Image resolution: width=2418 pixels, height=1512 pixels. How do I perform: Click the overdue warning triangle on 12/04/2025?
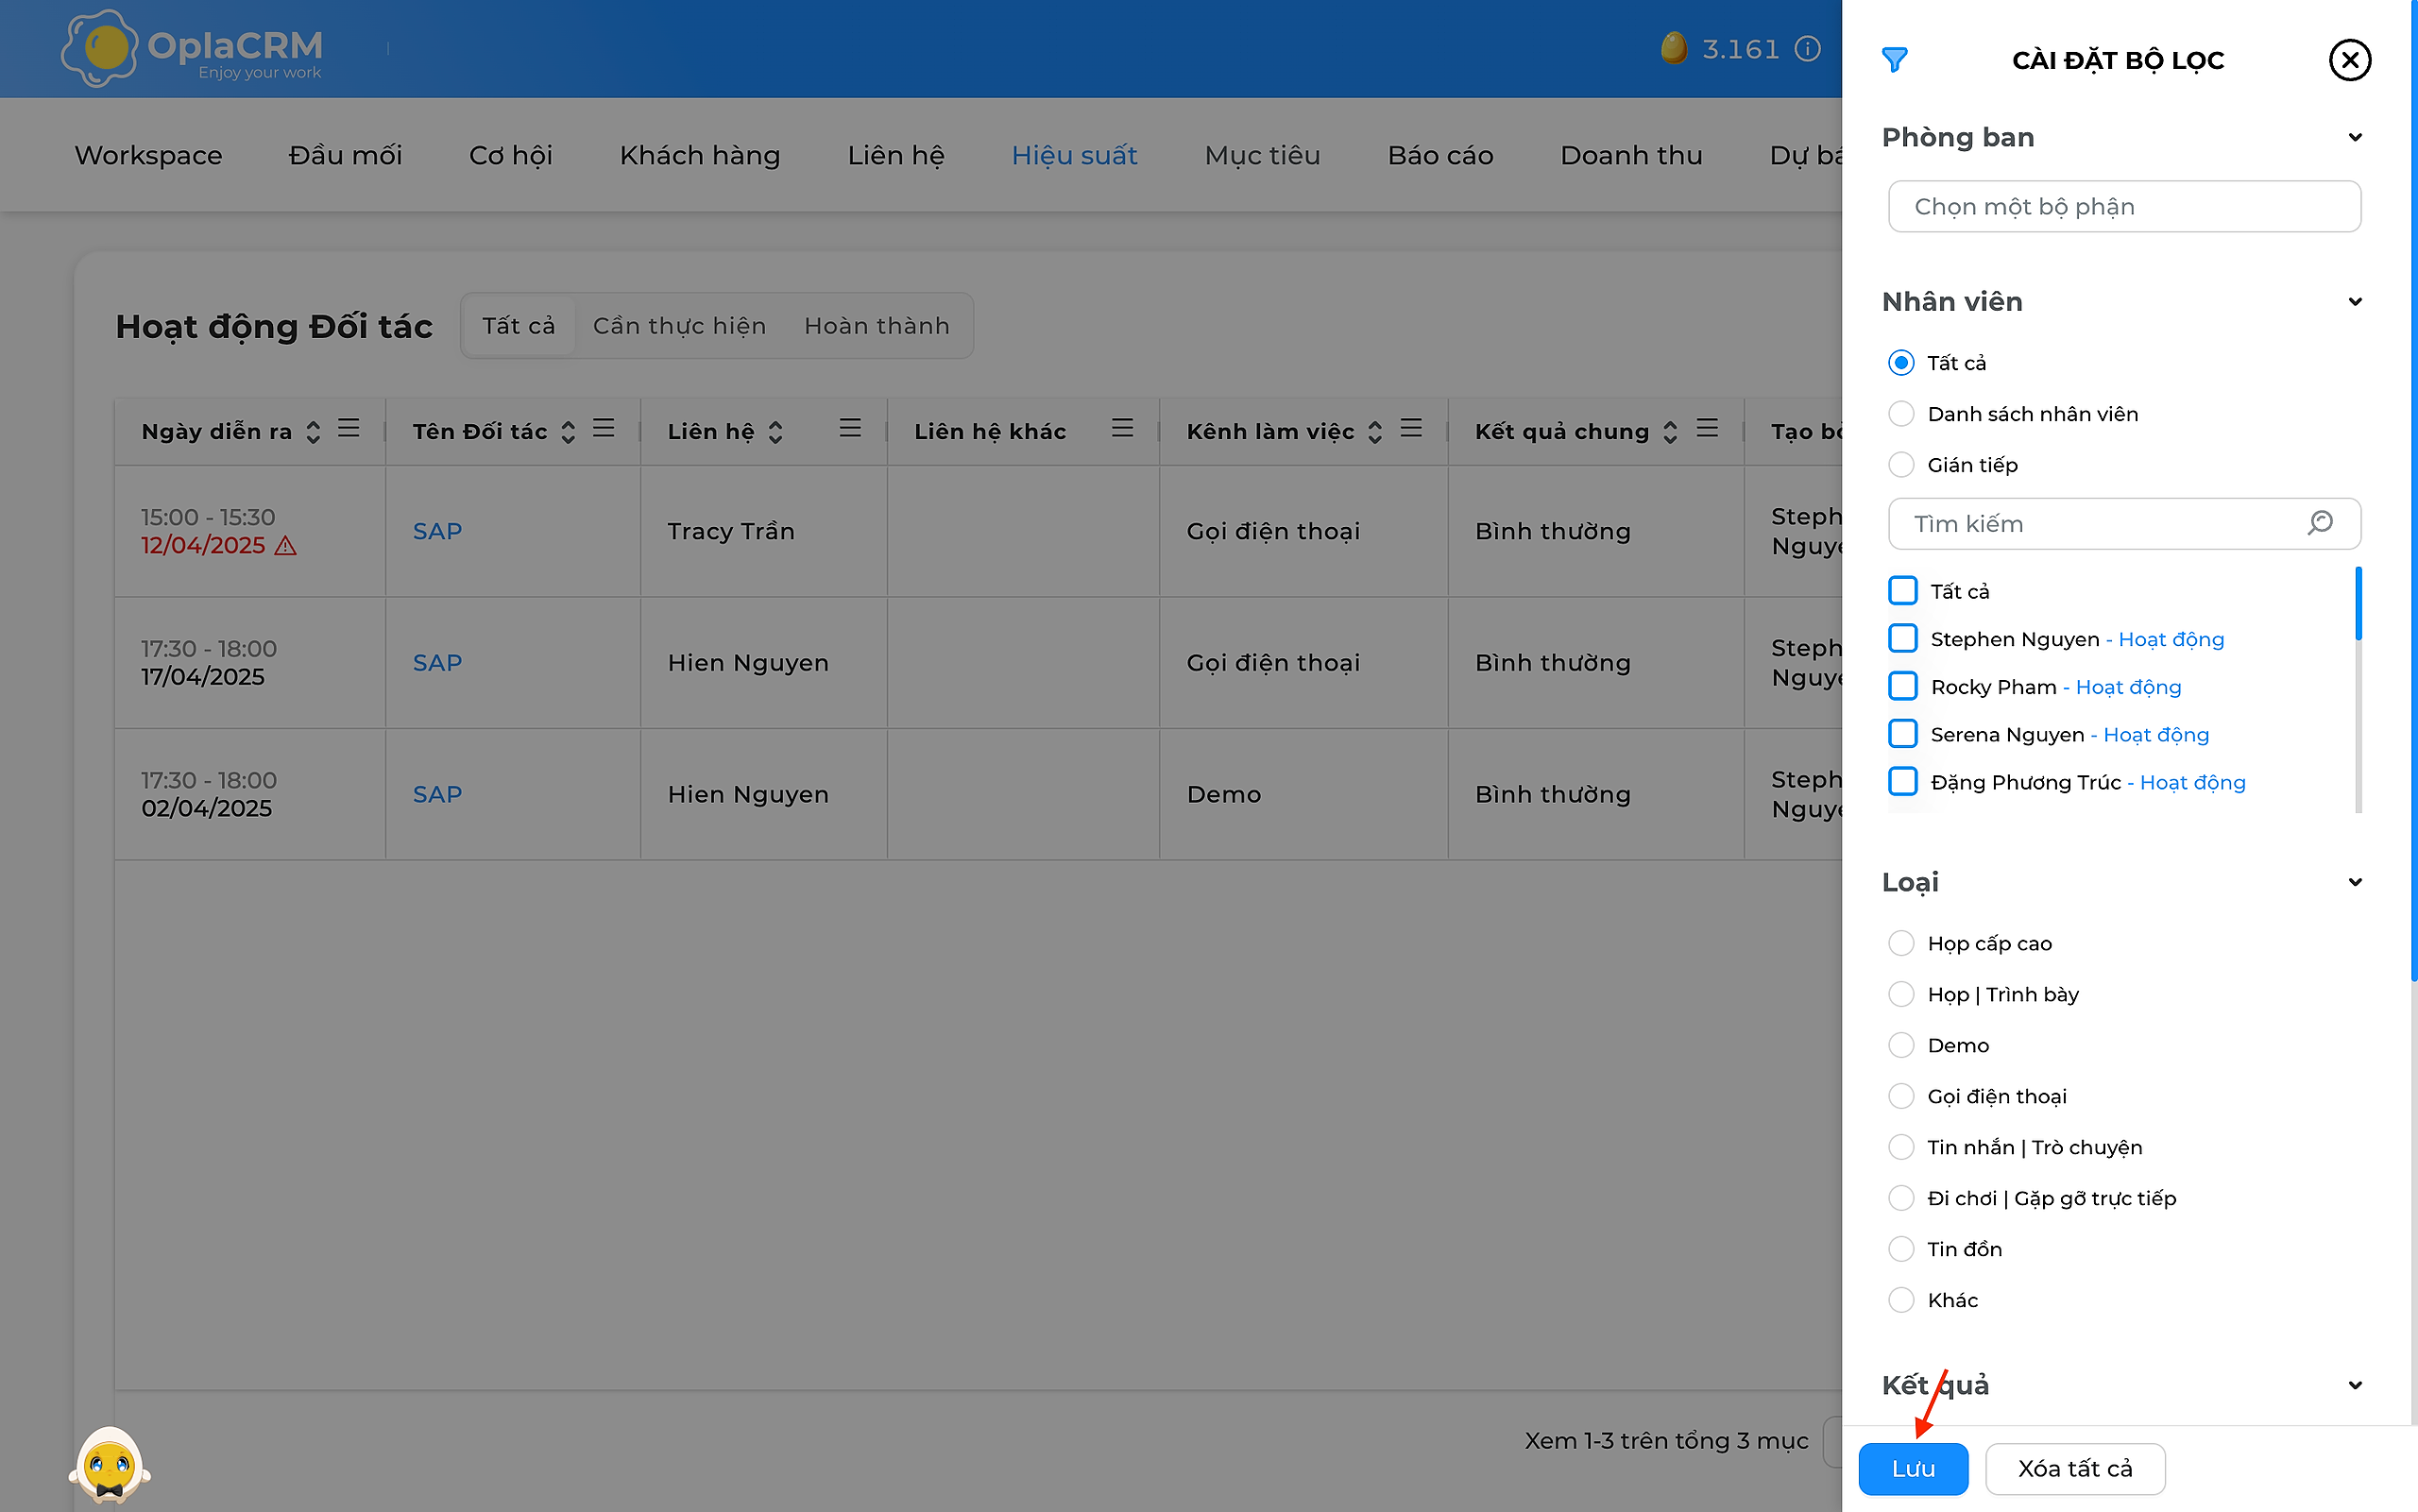tap(286, 546)
